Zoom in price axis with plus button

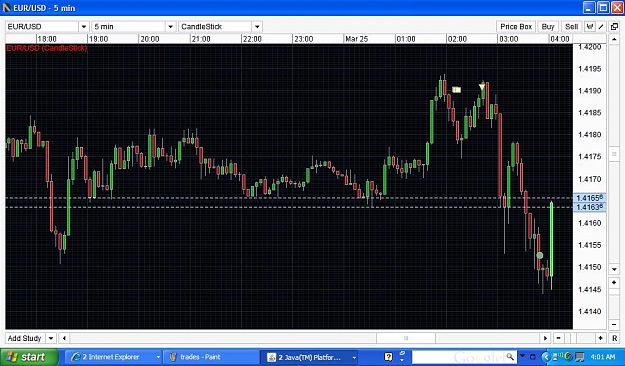pyautogui.click(x=614, y=282)
